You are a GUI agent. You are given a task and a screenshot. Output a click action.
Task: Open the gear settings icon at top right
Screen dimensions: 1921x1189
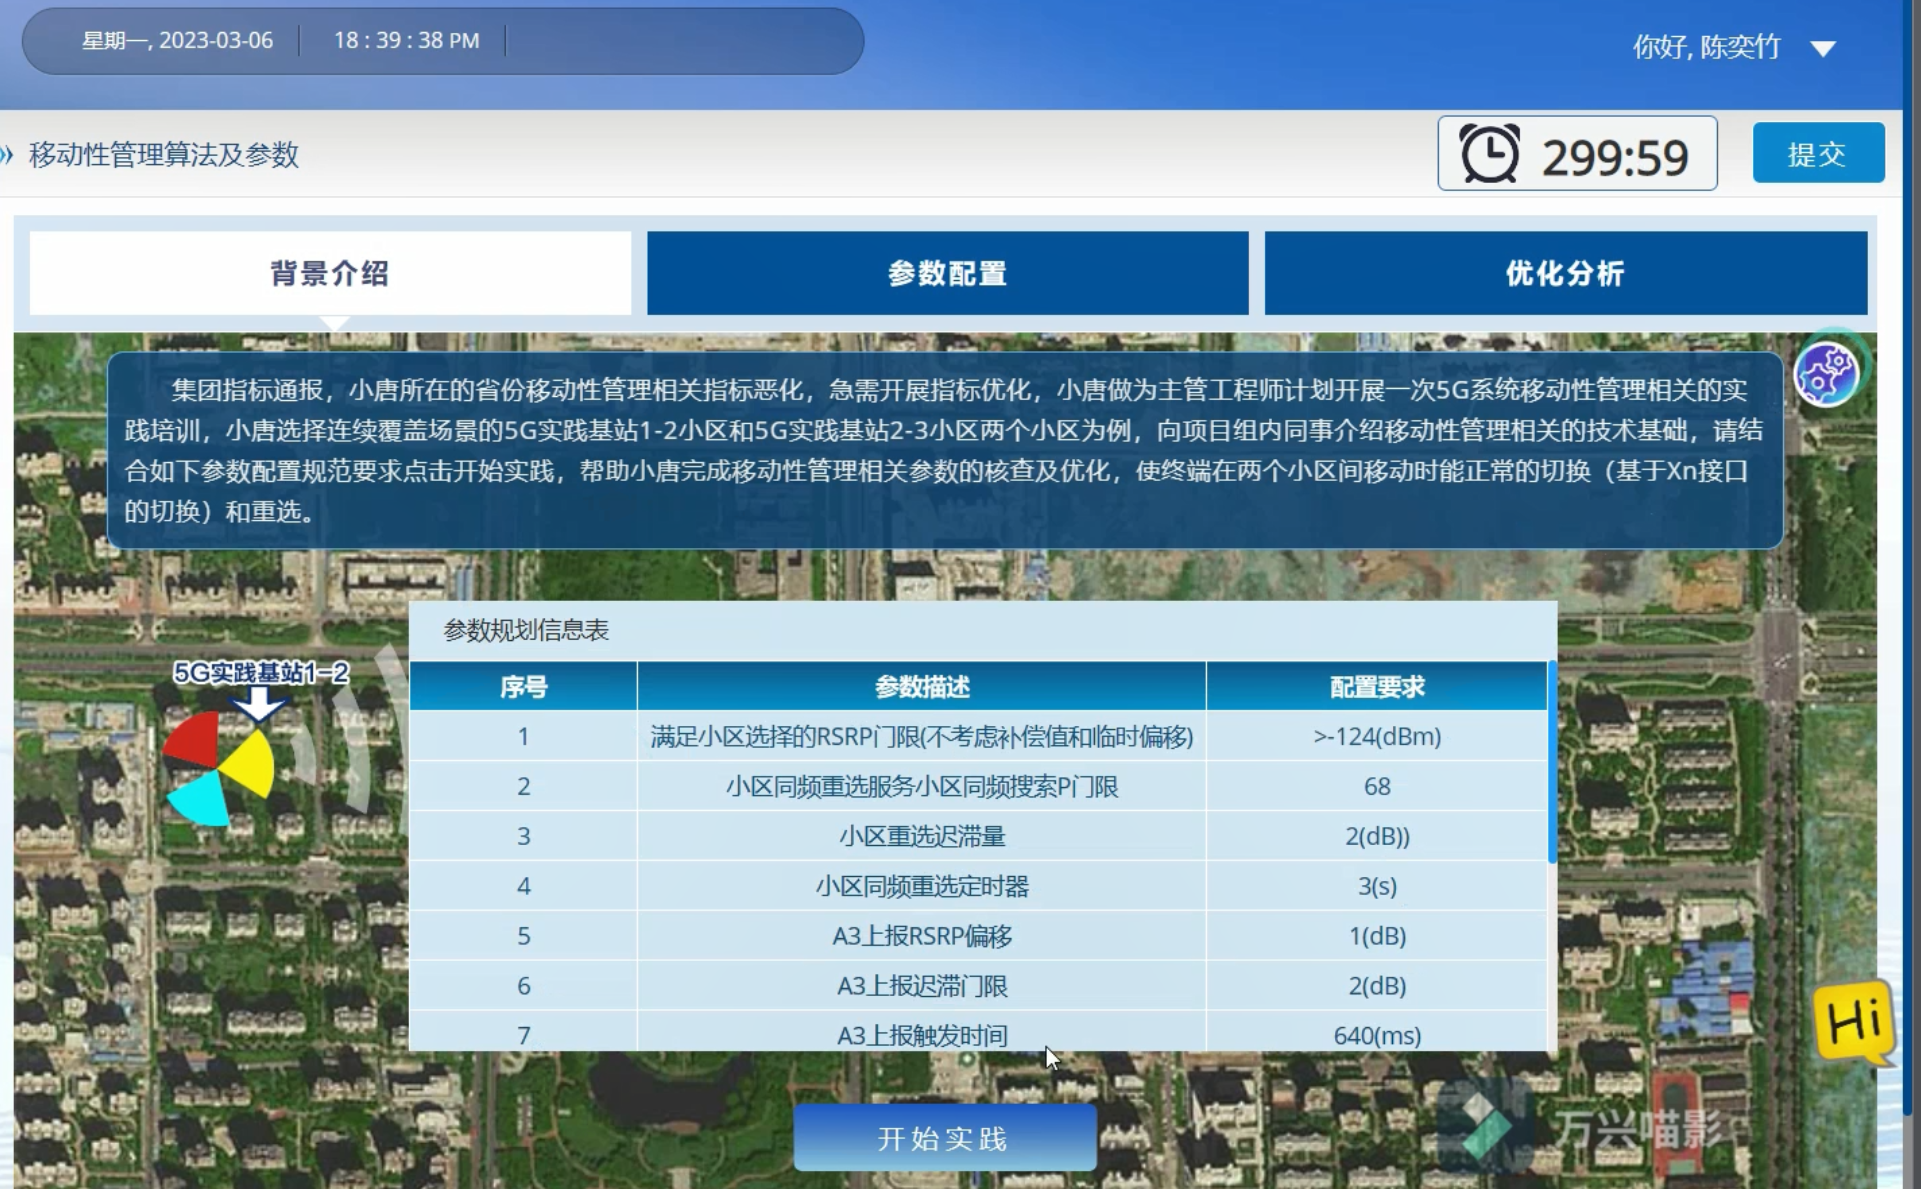pyautogui.click(x=1826, y=375)
